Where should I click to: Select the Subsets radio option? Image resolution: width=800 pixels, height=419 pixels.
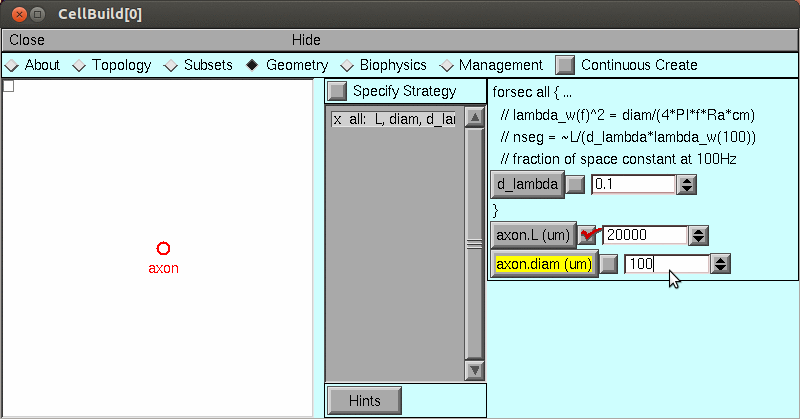pyautogui.click(x=171, y=65)
